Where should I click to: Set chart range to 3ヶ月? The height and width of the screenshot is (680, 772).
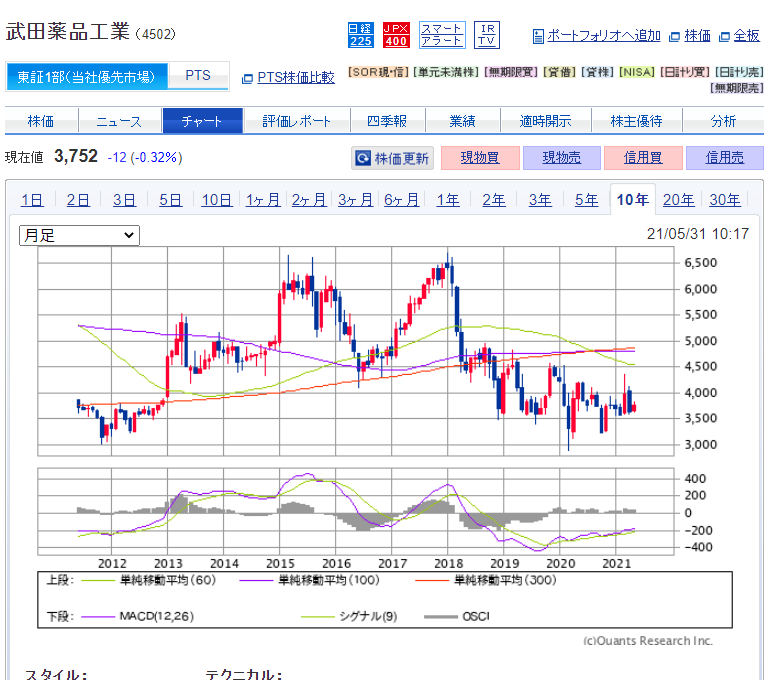click(x=355, y=200)
